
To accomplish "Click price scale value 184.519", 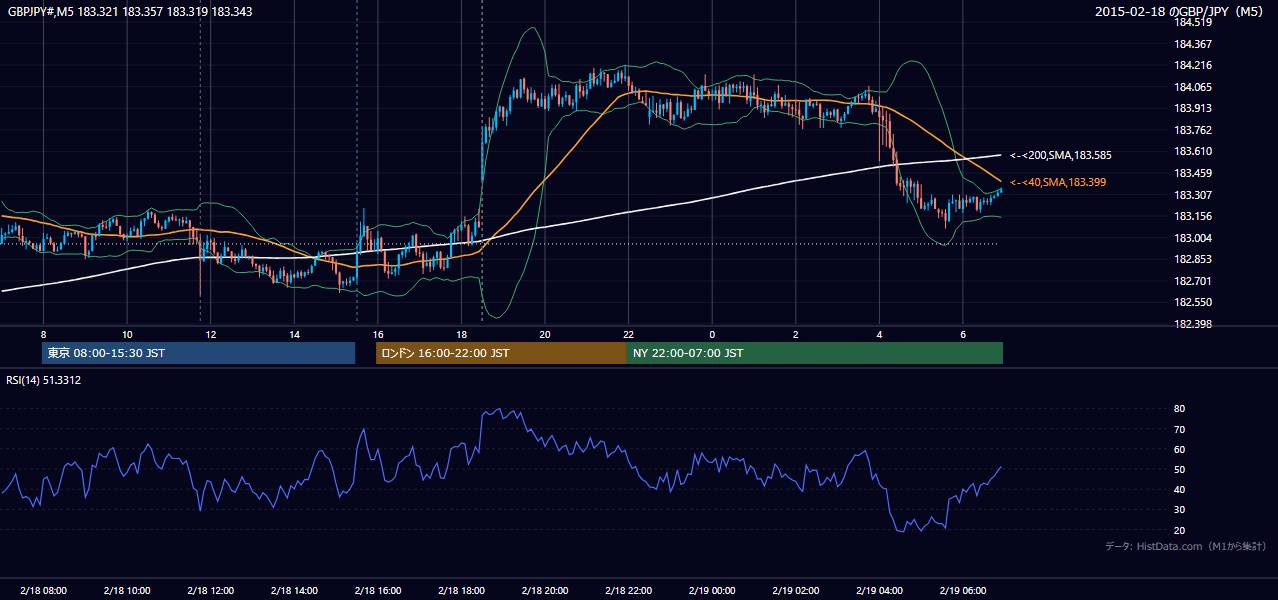I will (x=1193, y=22).
